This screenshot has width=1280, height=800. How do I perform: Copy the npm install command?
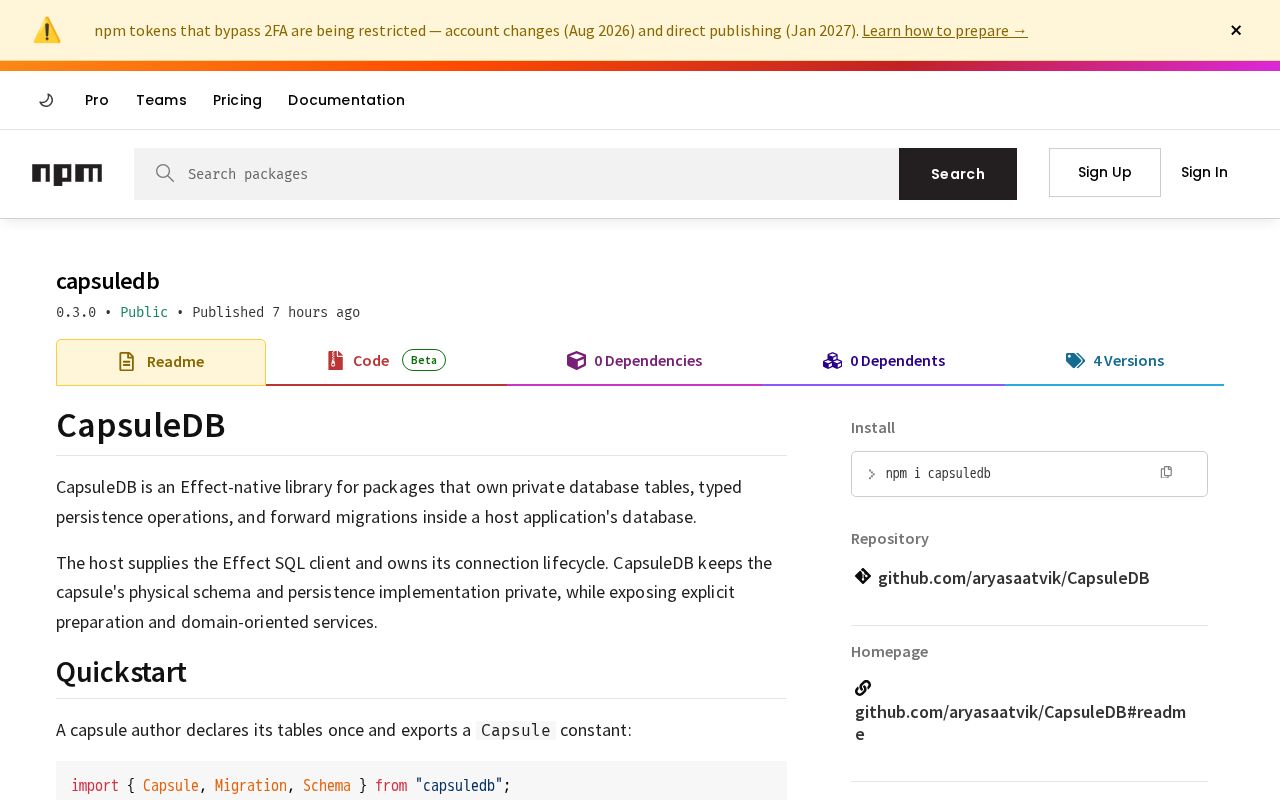tap(1166, 472)
